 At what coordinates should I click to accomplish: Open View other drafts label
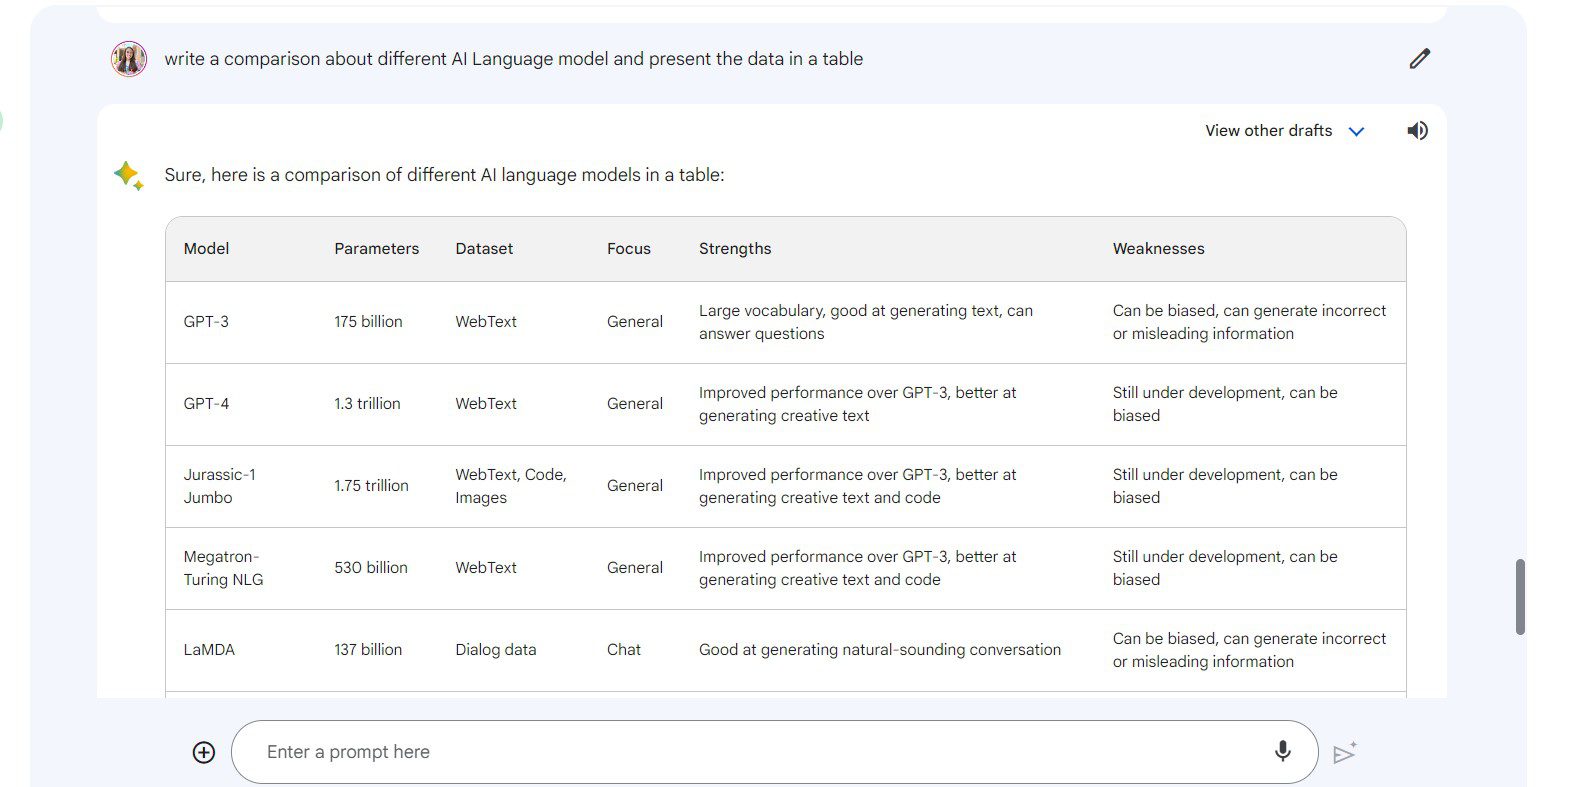coord(1268,131)
